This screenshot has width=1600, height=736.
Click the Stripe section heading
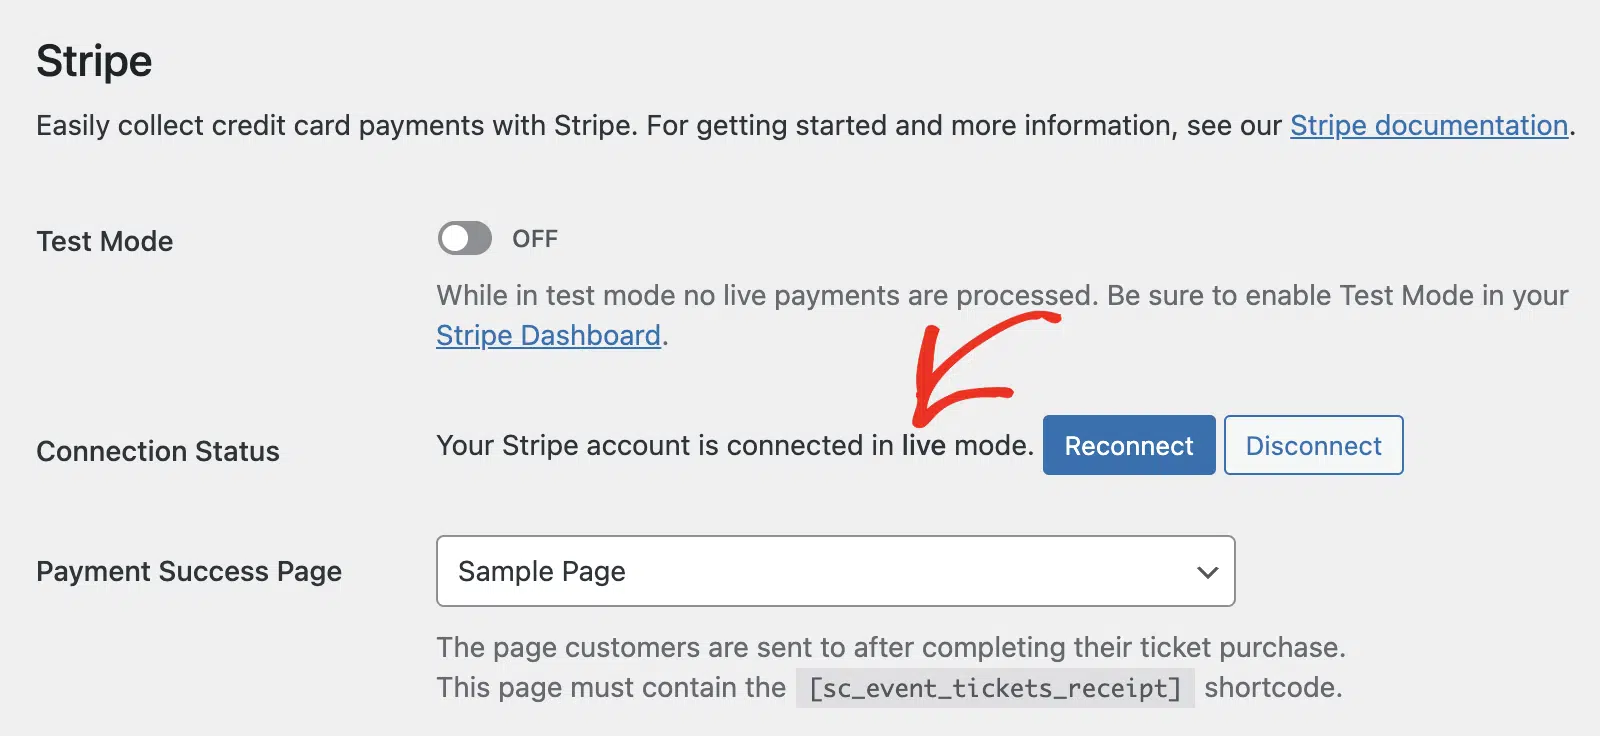pos(94,62)
